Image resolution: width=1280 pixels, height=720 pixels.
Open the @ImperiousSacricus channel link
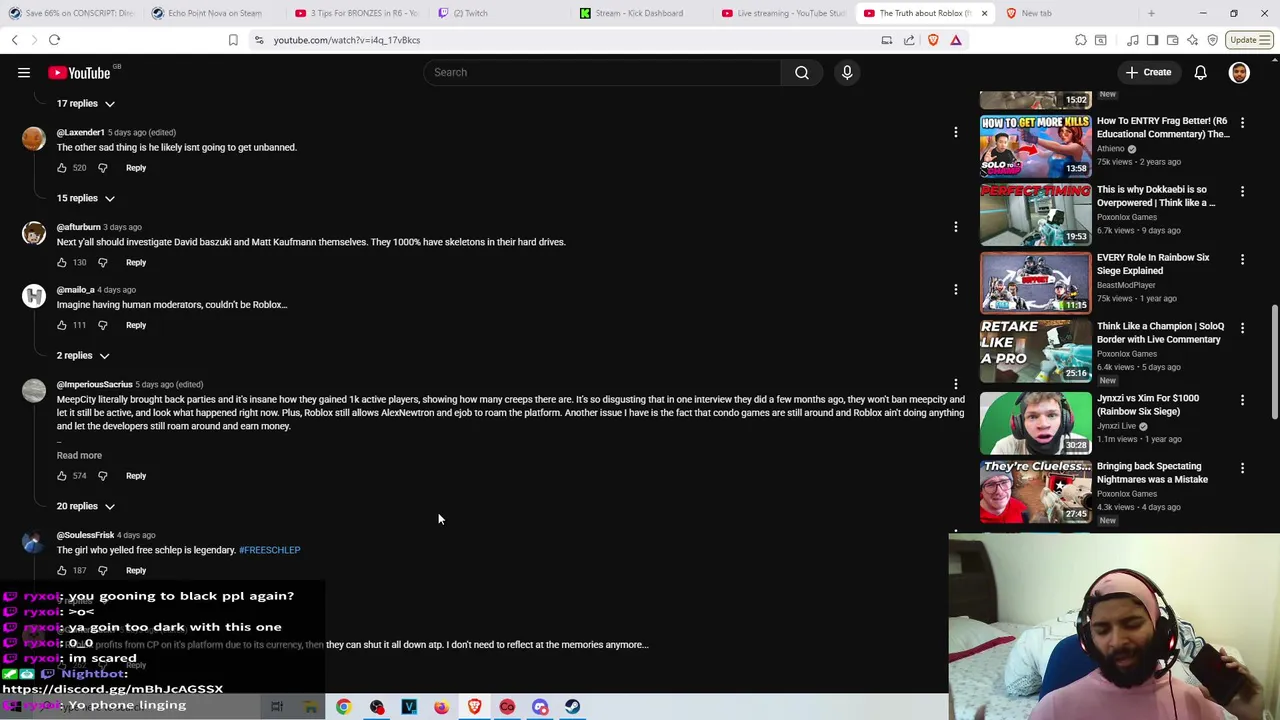pos(94,384)
